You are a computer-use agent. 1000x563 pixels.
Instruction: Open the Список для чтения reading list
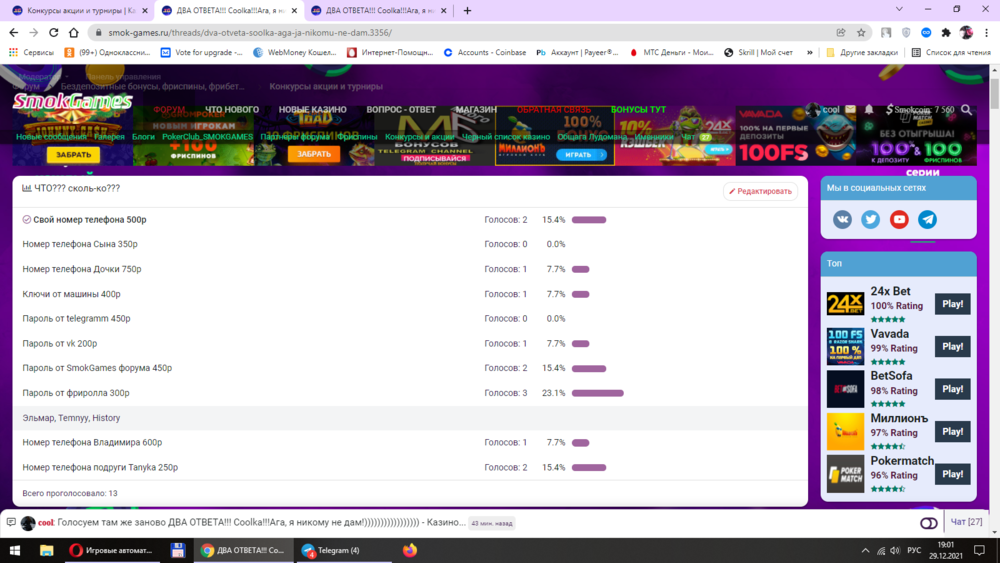pos(951,52)
